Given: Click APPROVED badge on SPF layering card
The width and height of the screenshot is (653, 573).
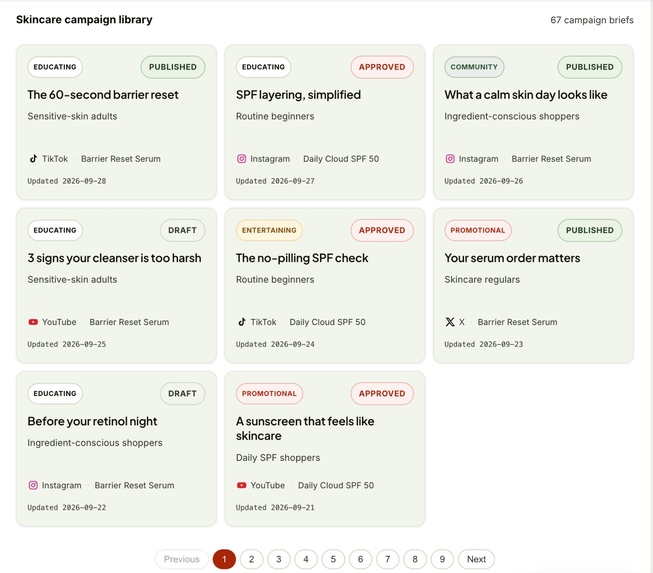Looking at the screenshot, I should [382, 67].
